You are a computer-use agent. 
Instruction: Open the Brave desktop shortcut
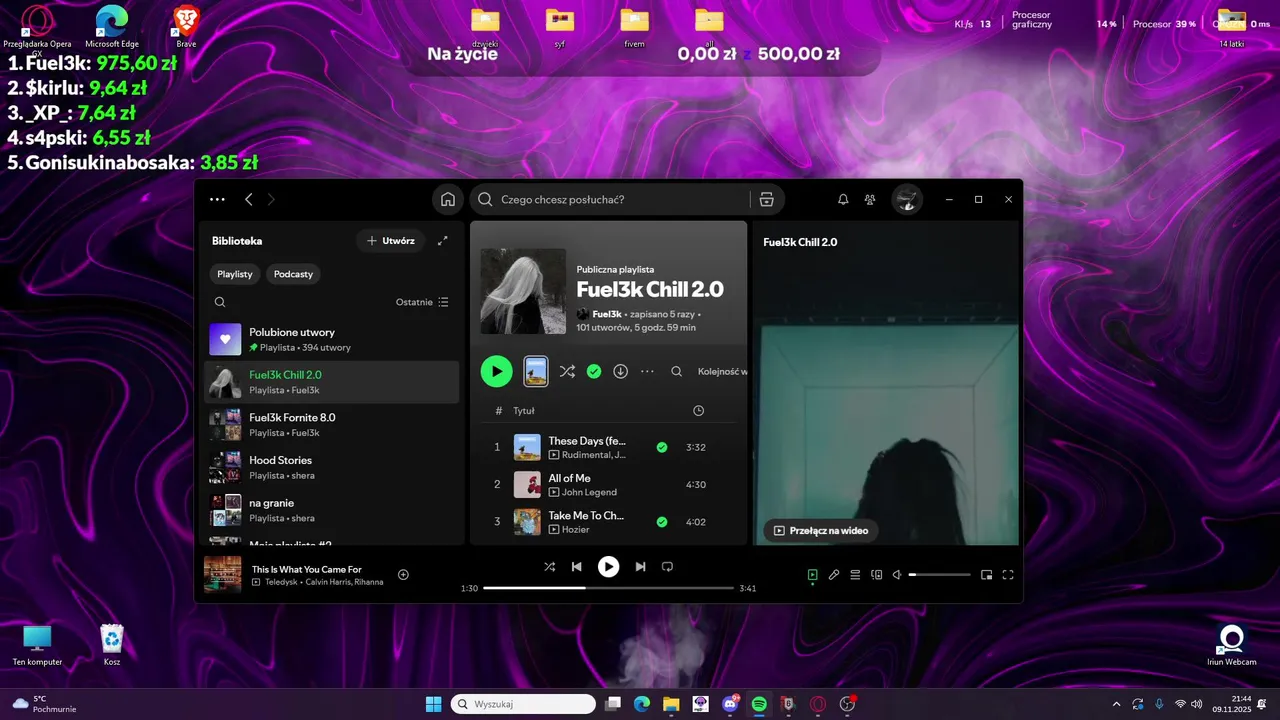click(x=186, y=26)
